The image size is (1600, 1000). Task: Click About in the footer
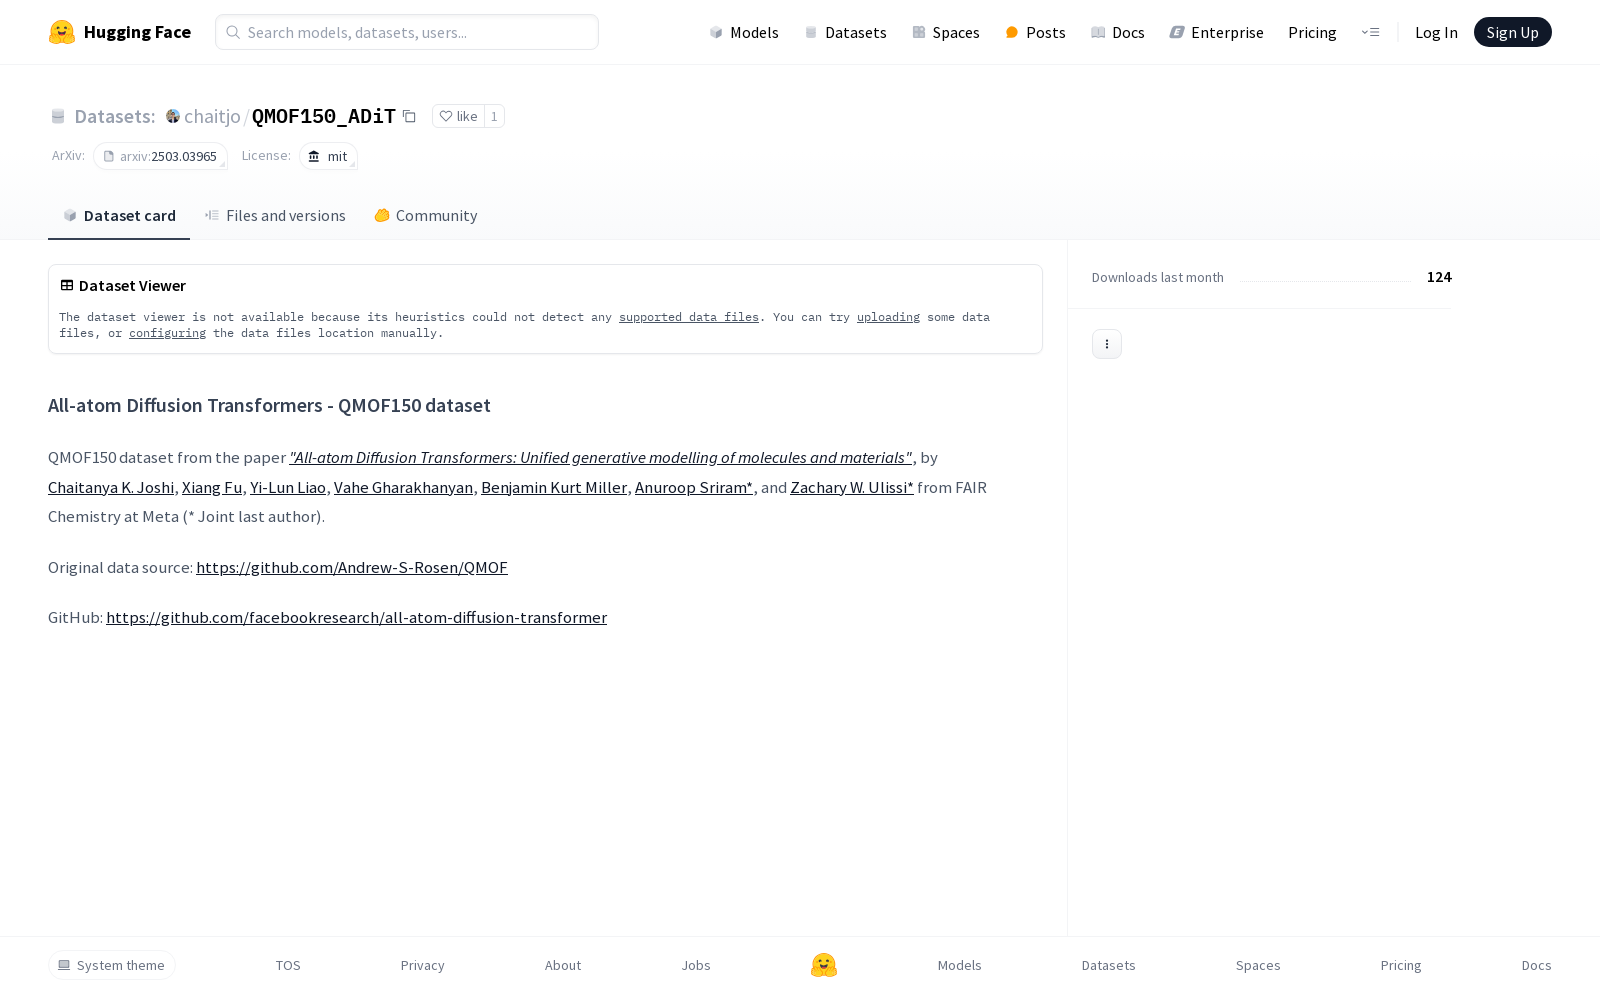(x=563, y=965)
